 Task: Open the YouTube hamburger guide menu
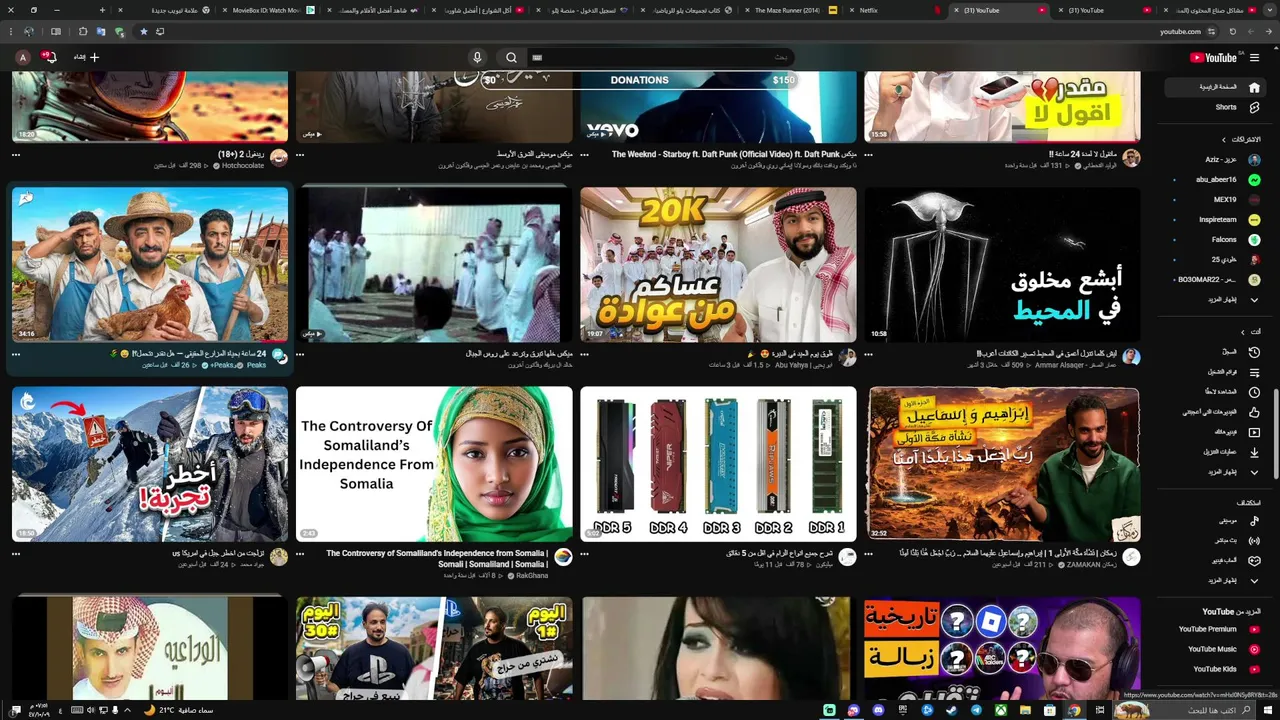click(x=1254, y=58)
